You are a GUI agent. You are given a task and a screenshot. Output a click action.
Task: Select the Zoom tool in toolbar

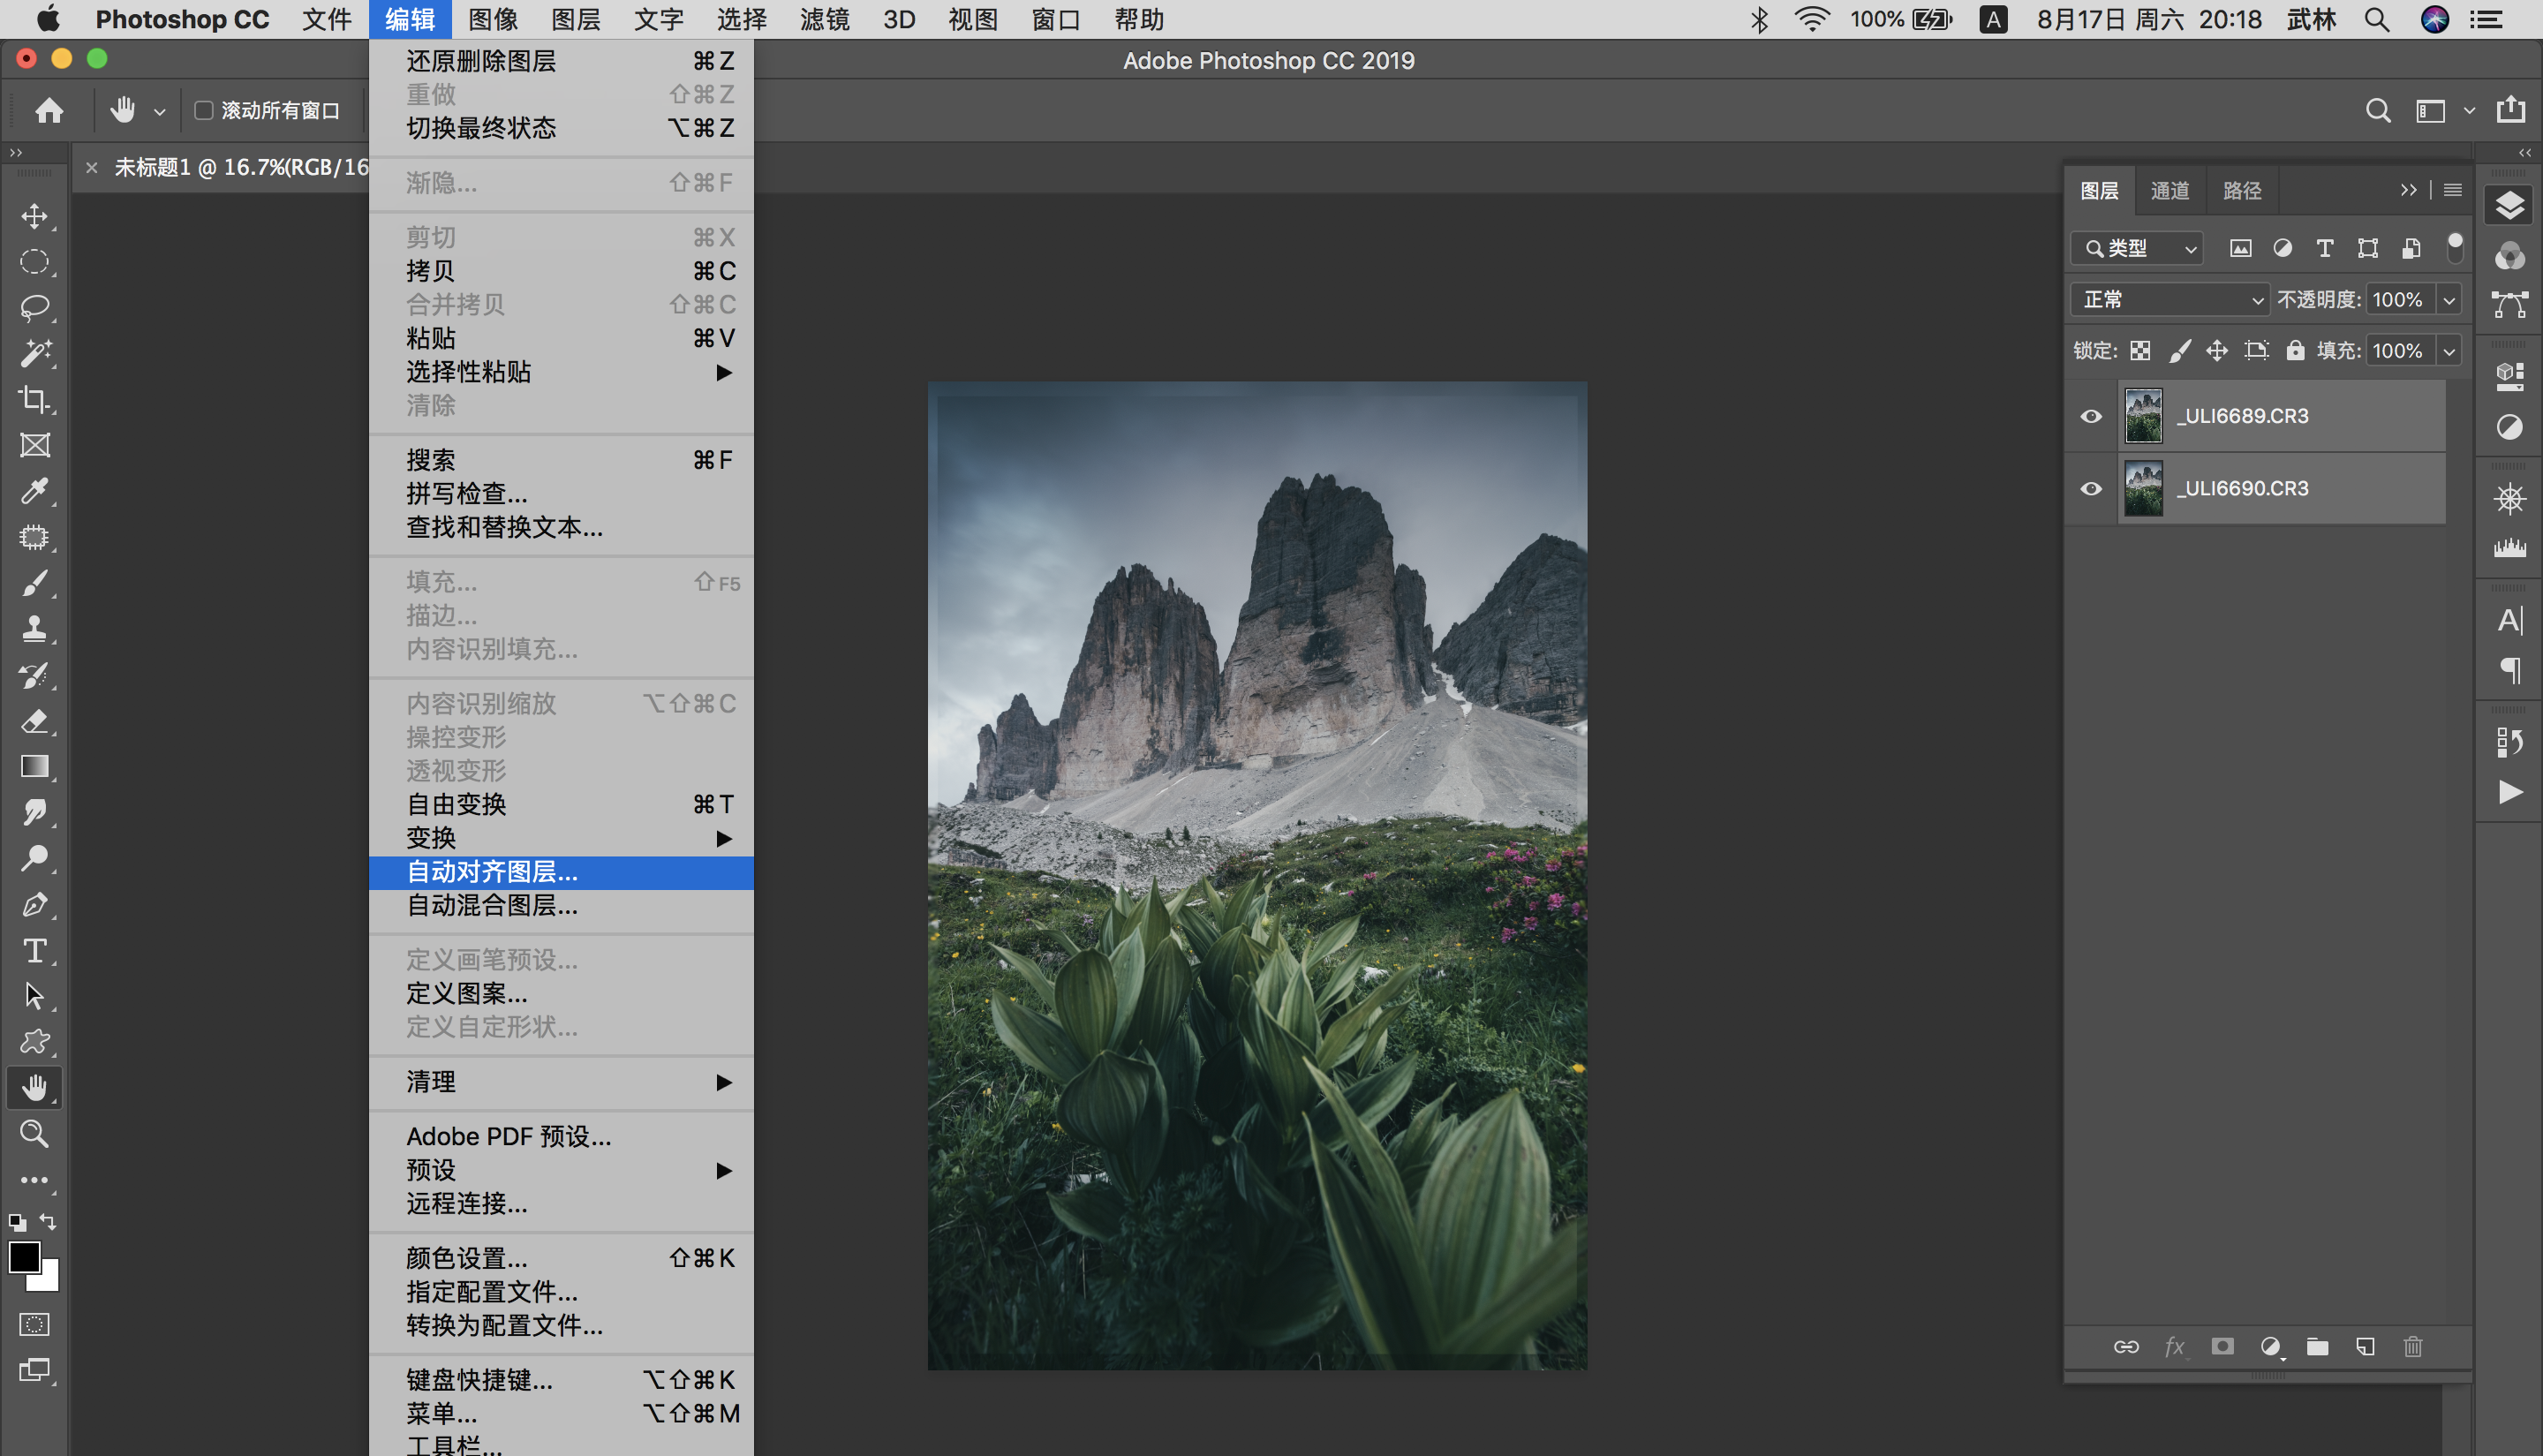34,1133
